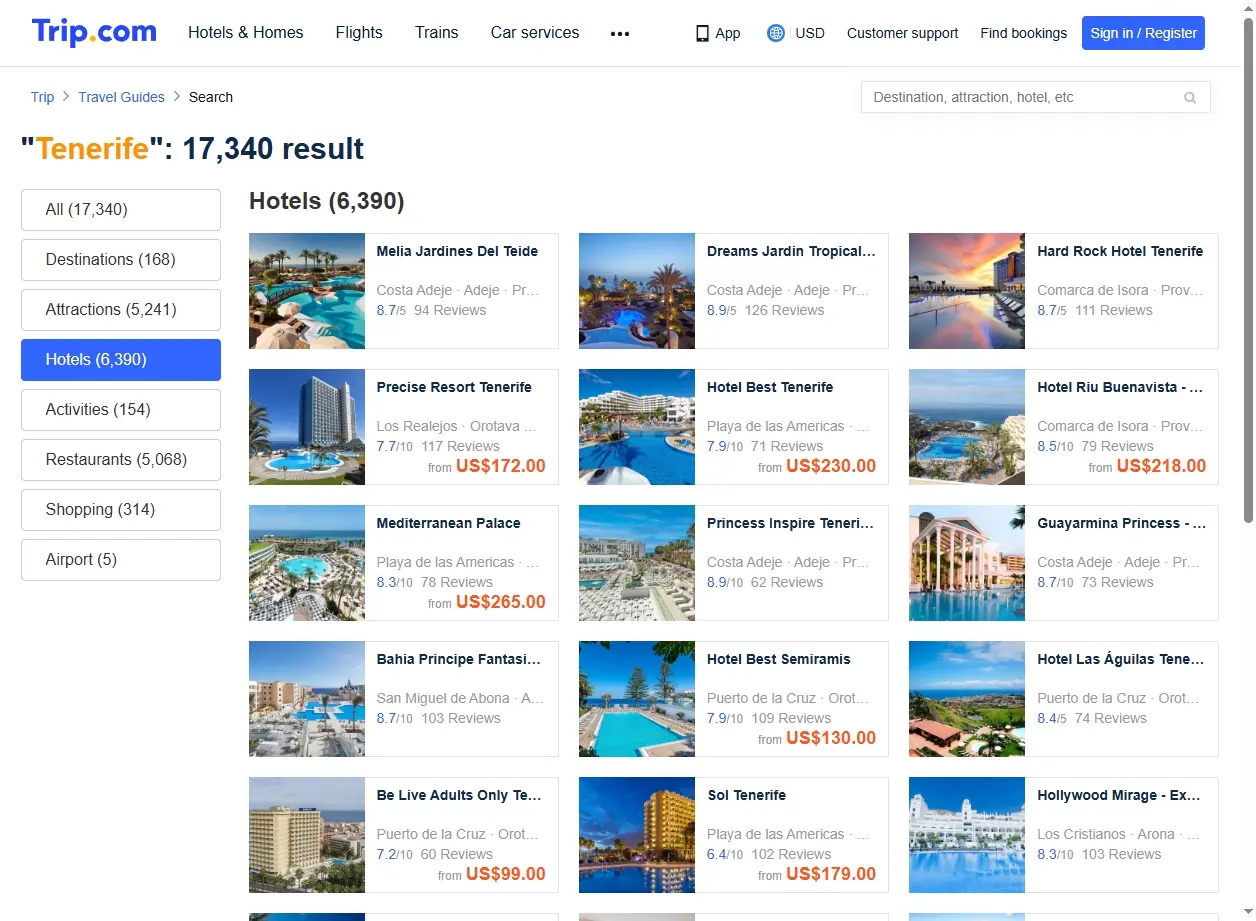Click the US$130.00 price
The height and width of the screenshot is (921, 1256).
click(x=831, y=738)
